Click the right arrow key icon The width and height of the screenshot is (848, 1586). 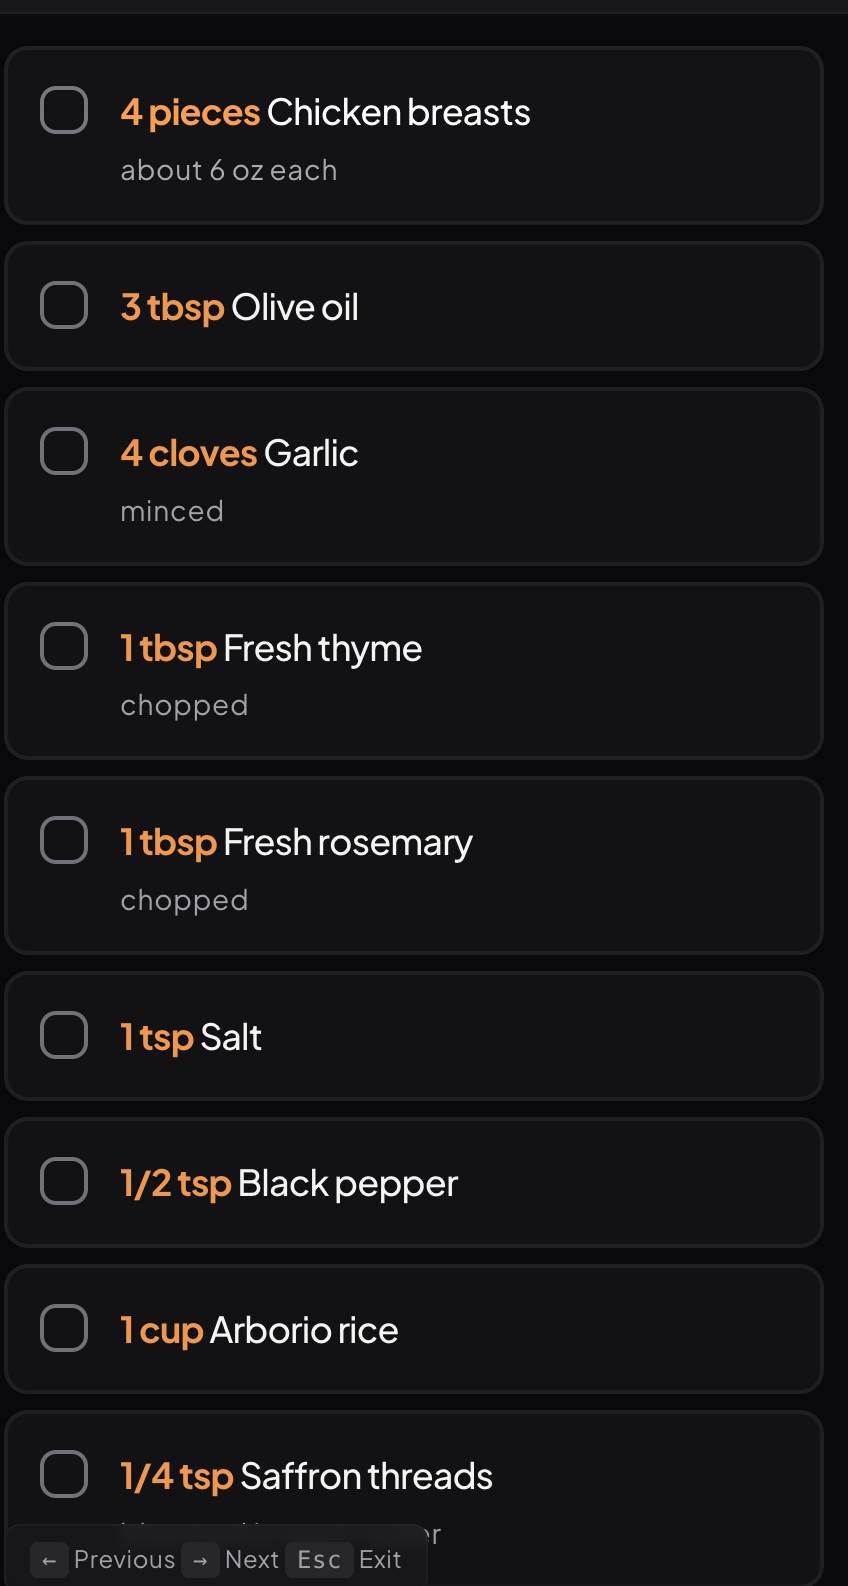tap(200, 1560)
